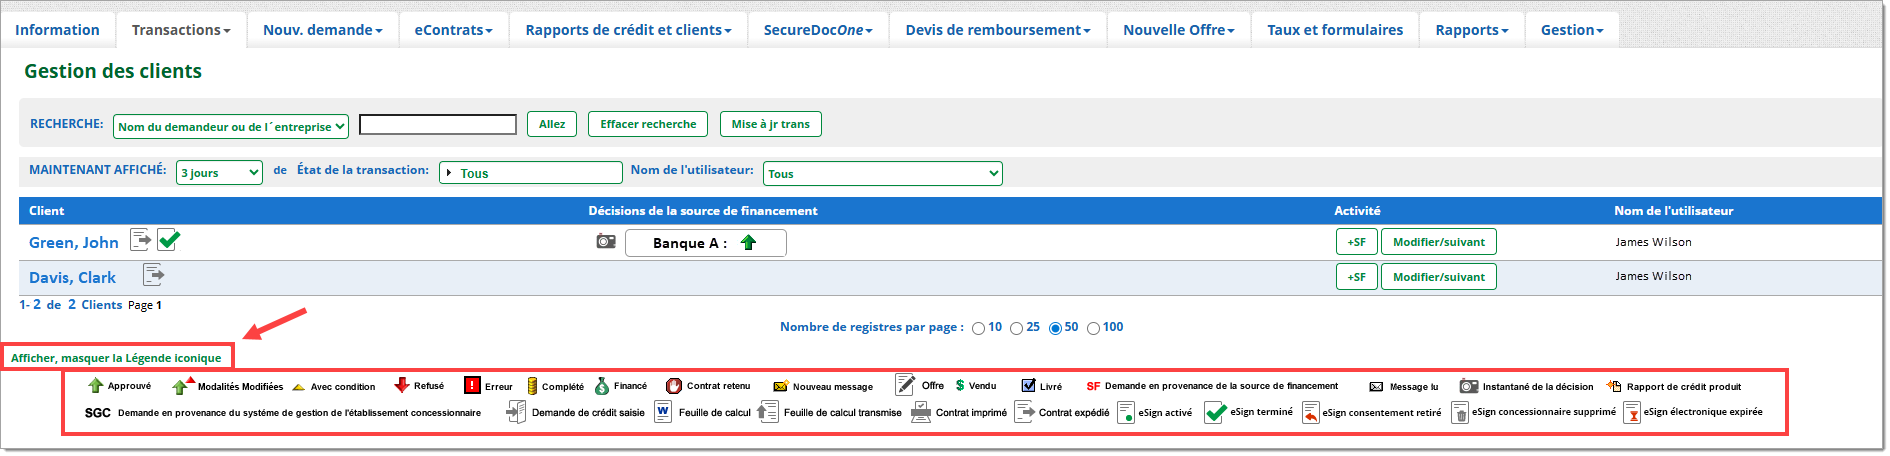Click the camera icon beside Banque A
This screenshot has width=1890, height=456.
pyautogui.click(x=606, y=242)
